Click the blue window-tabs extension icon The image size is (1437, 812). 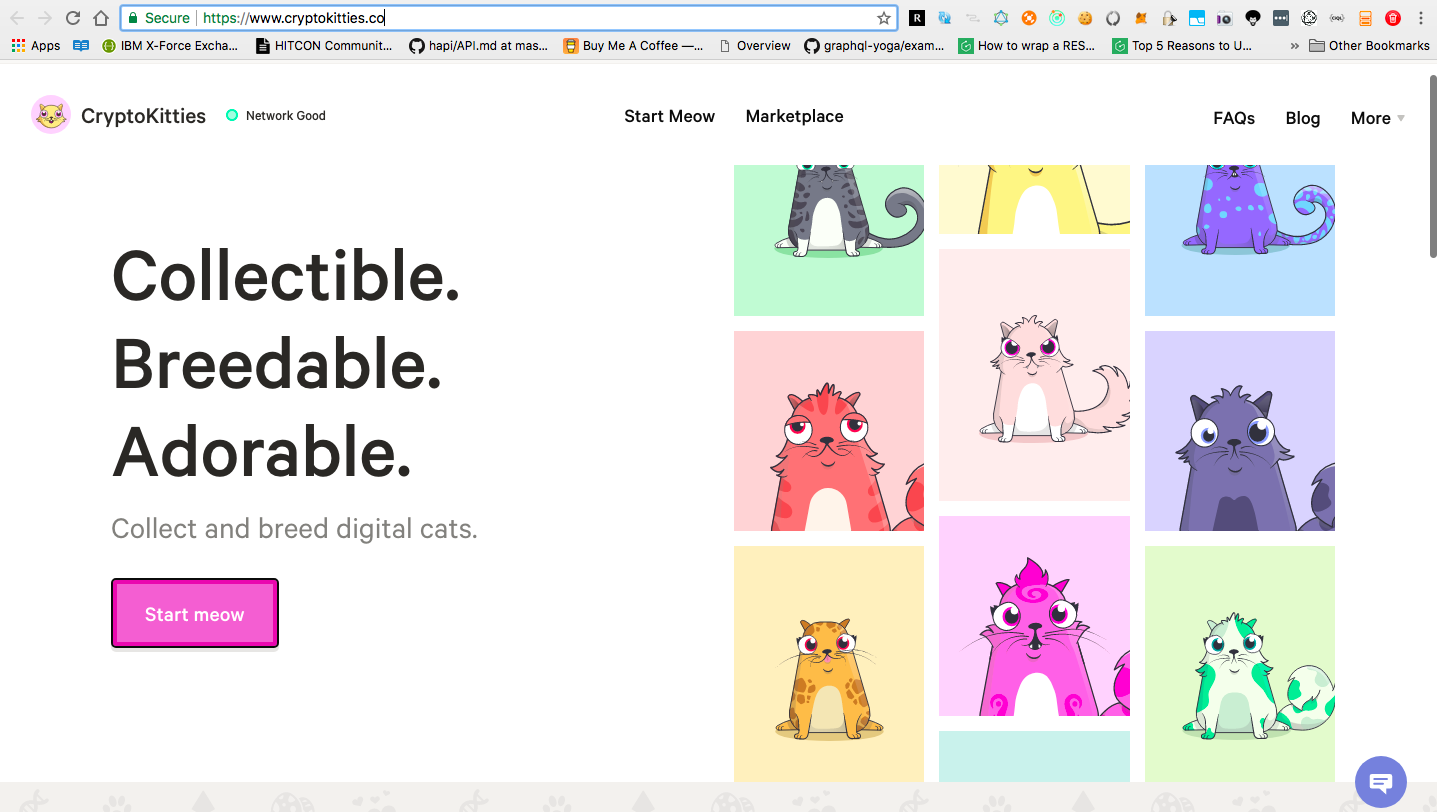(1196, 18)
